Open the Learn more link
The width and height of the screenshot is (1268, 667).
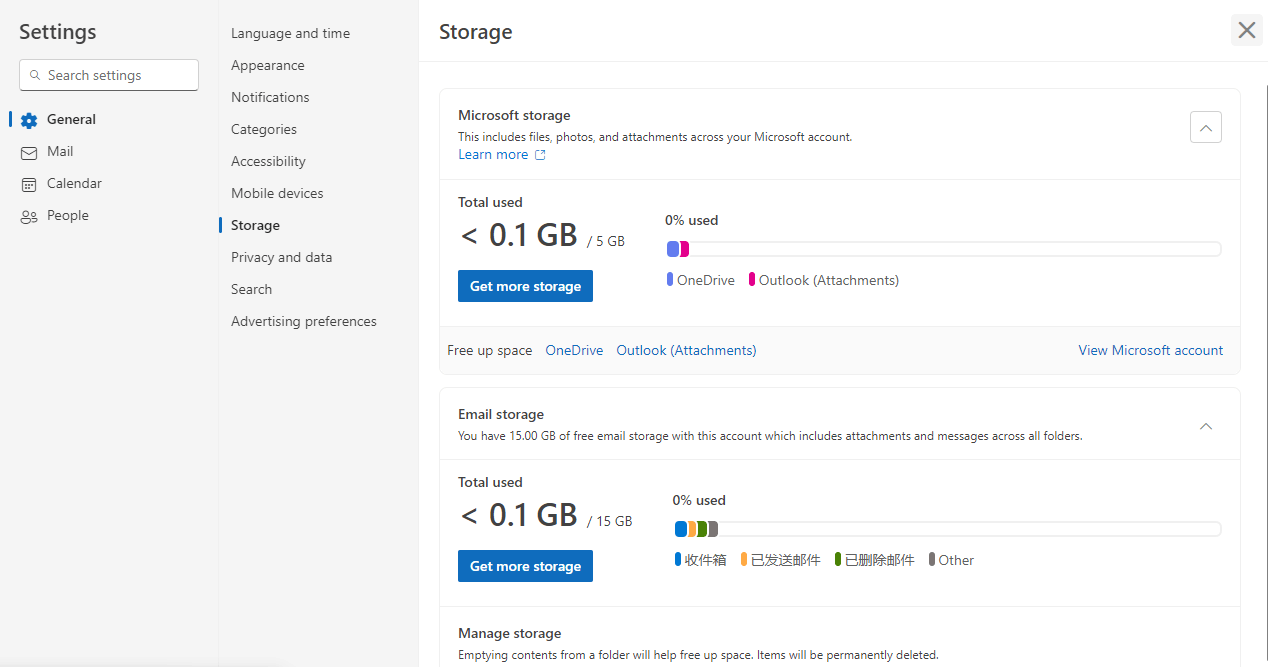pyautogui.click(x=493, y=155)
